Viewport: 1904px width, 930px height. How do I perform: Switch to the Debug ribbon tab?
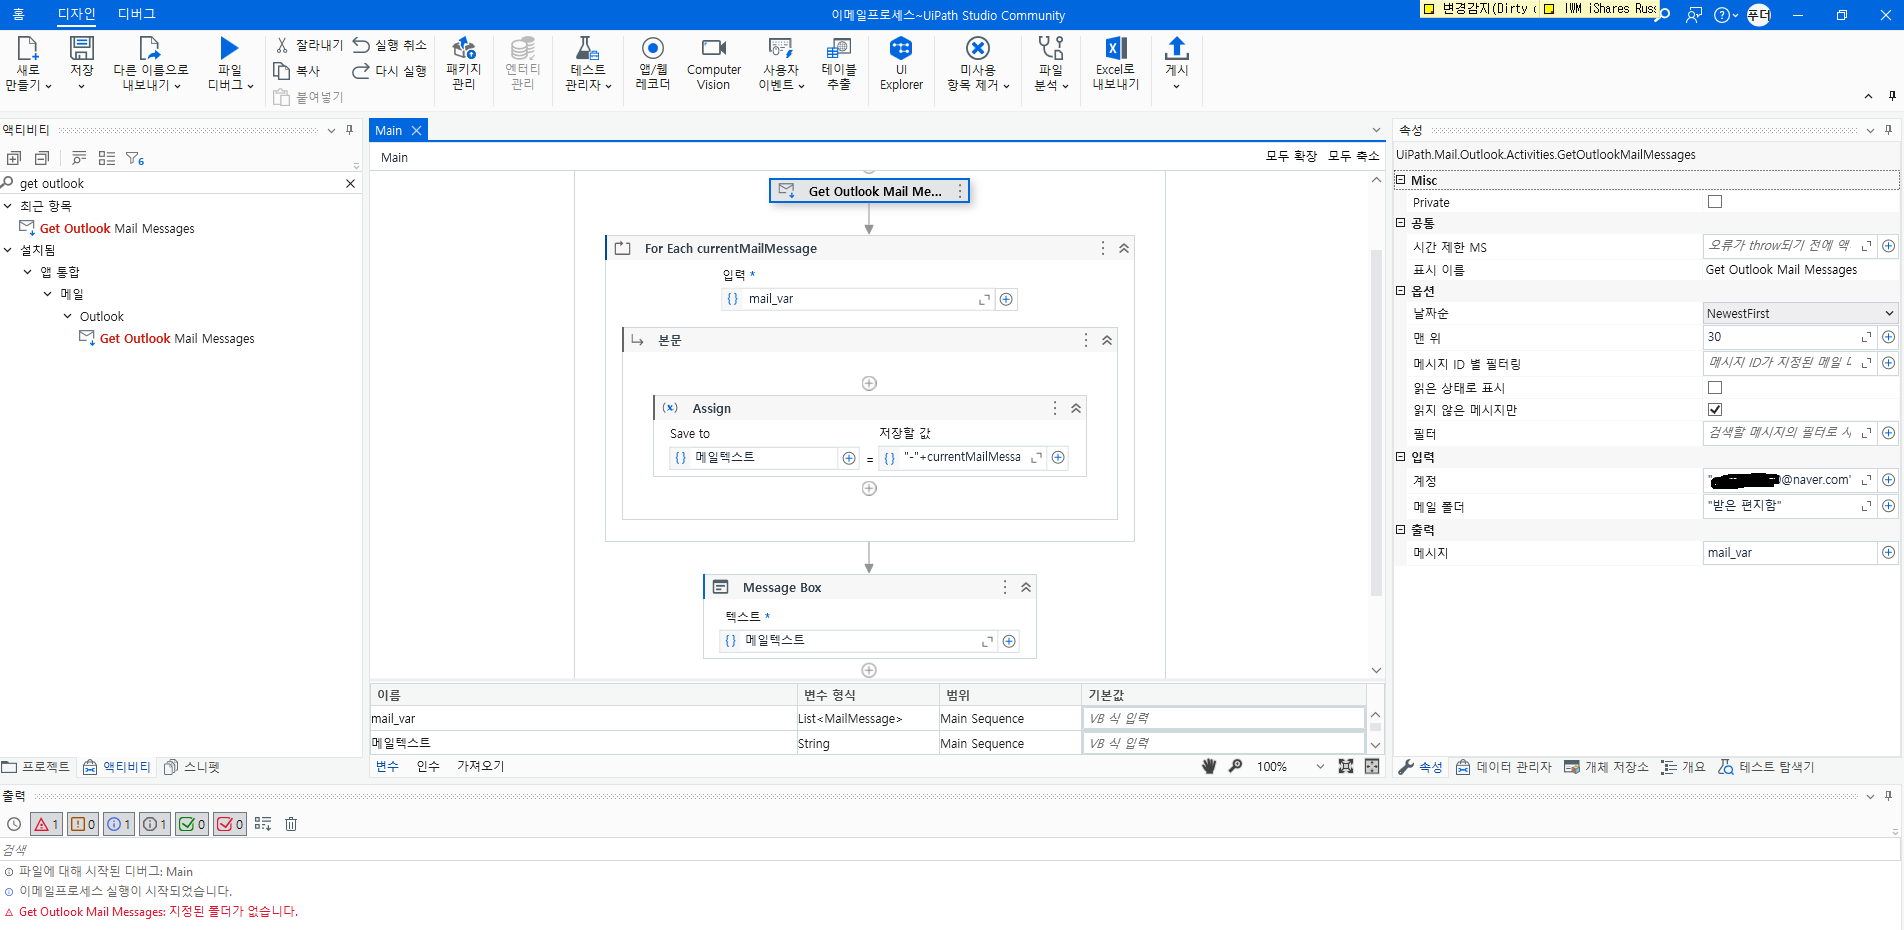[x=136, y=14]
